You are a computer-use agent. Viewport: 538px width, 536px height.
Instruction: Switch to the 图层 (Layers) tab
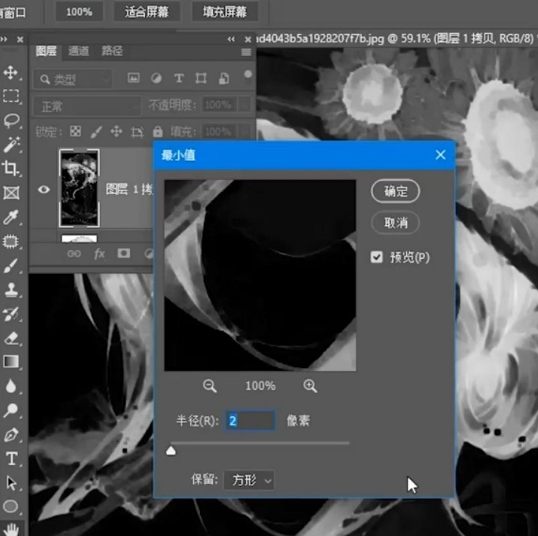click(46, 51)
